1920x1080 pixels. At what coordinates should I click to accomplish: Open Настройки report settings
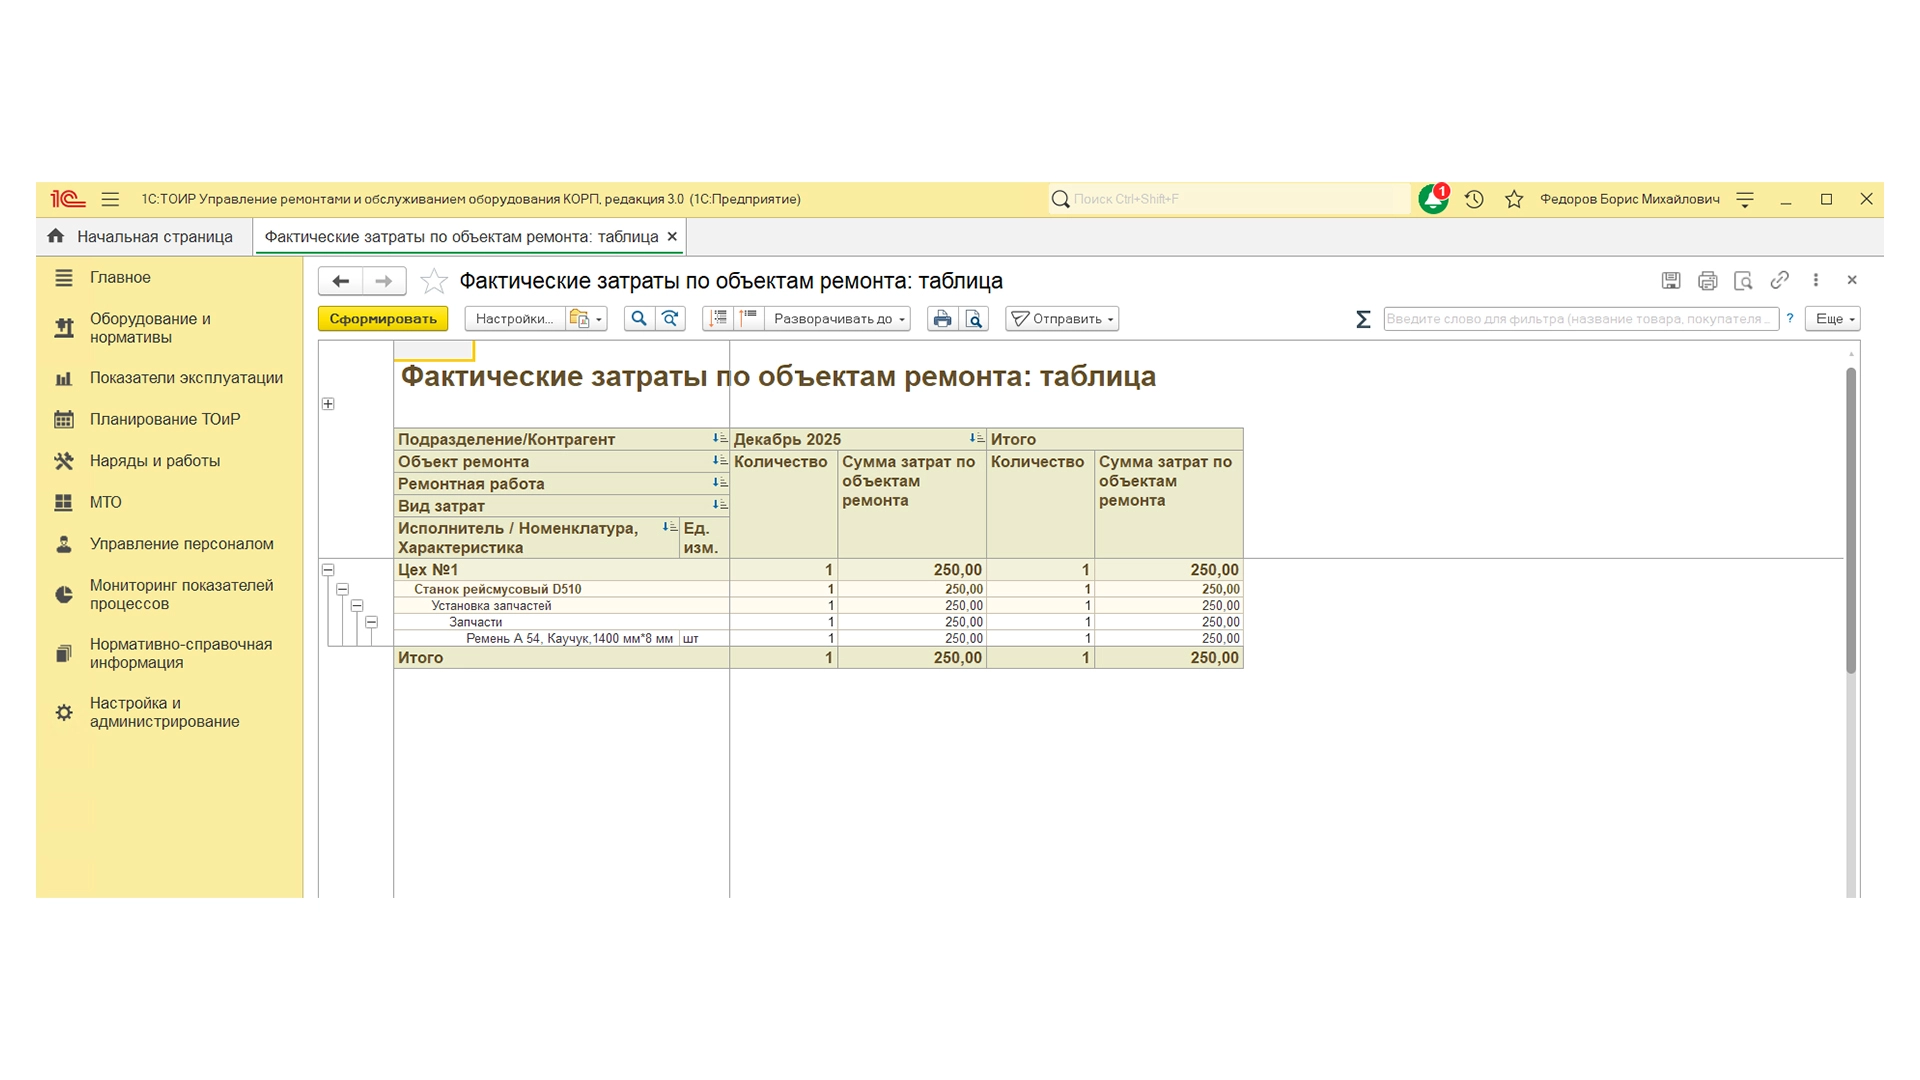coord(514,319)
